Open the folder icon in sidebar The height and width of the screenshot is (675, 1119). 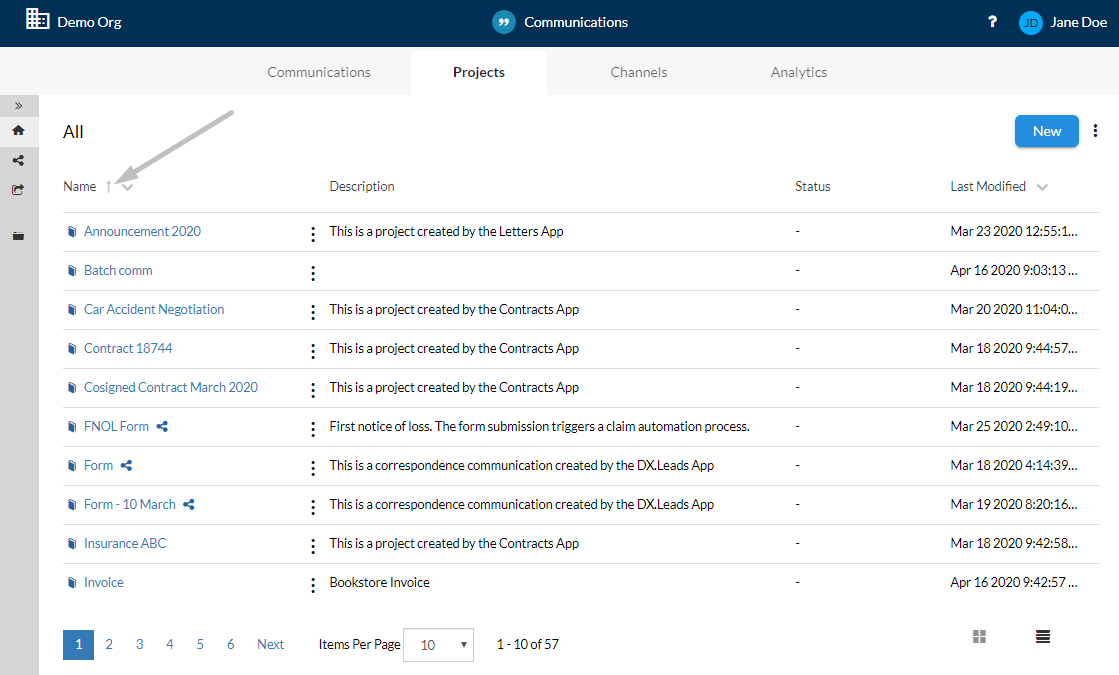tap(19, 236)
